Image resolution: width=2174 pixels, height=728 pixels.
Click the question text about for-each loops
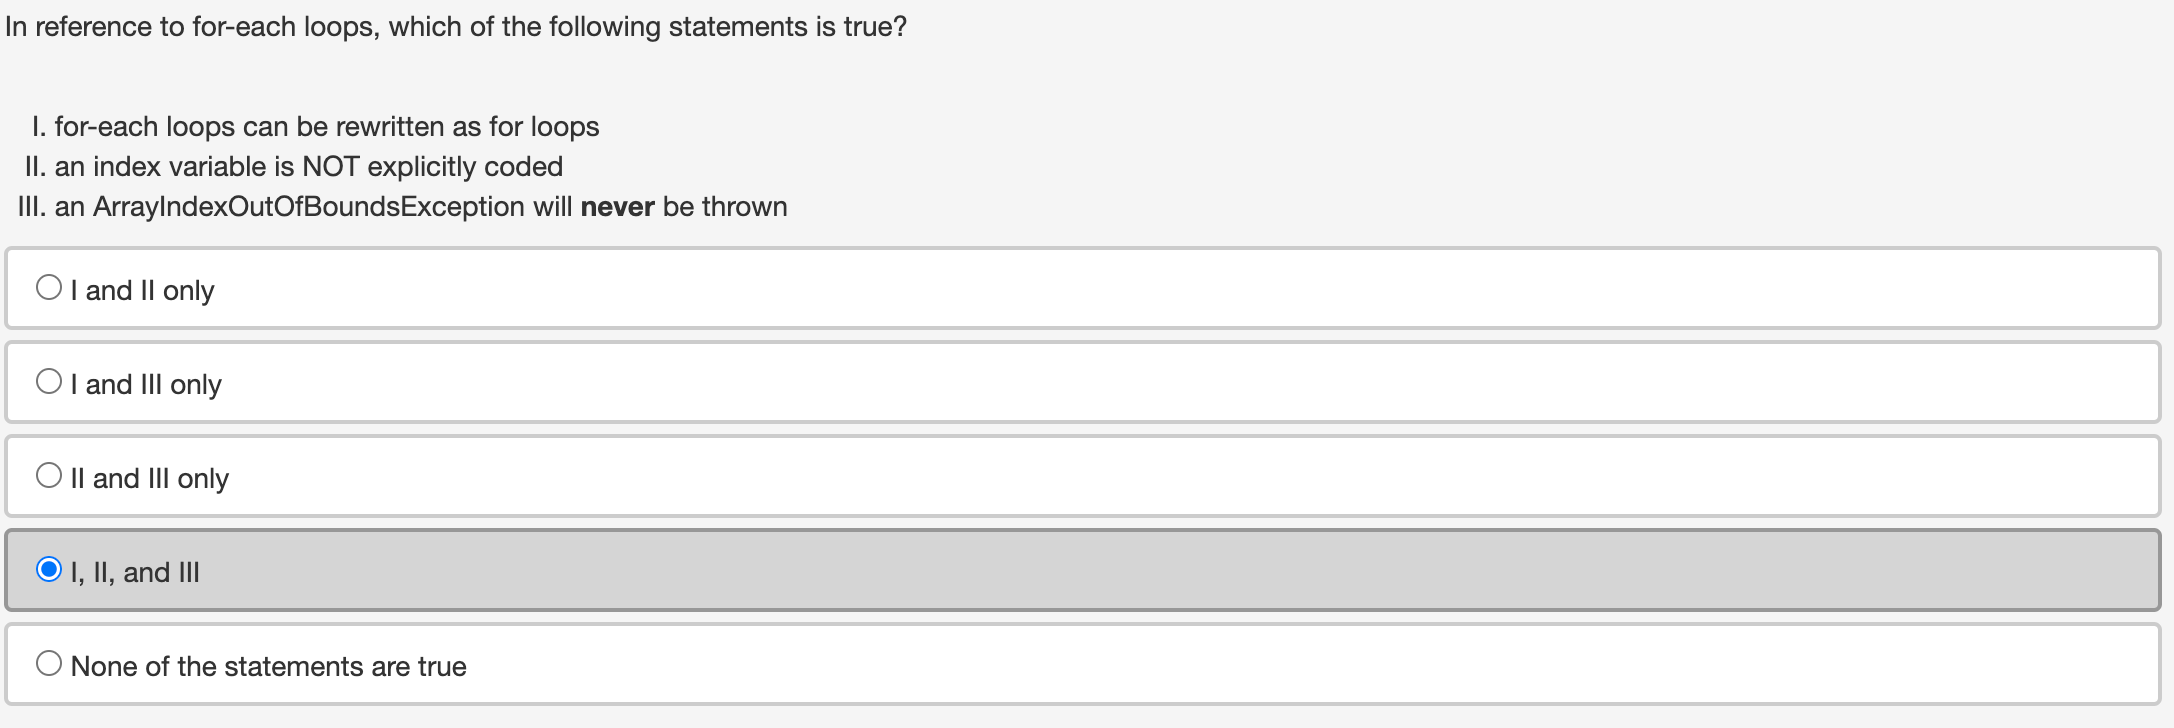(x=456, y=27)
